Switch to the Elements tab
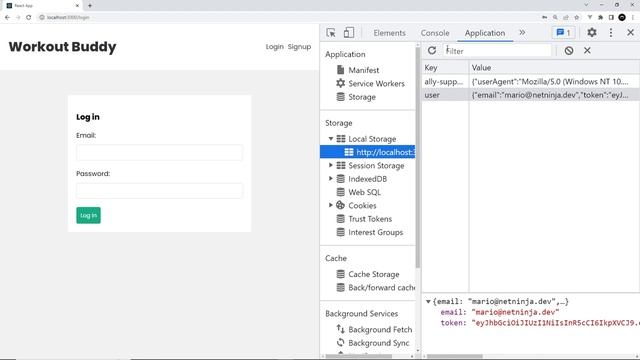Screen dimensions: 640x360 tap(389, 33)
